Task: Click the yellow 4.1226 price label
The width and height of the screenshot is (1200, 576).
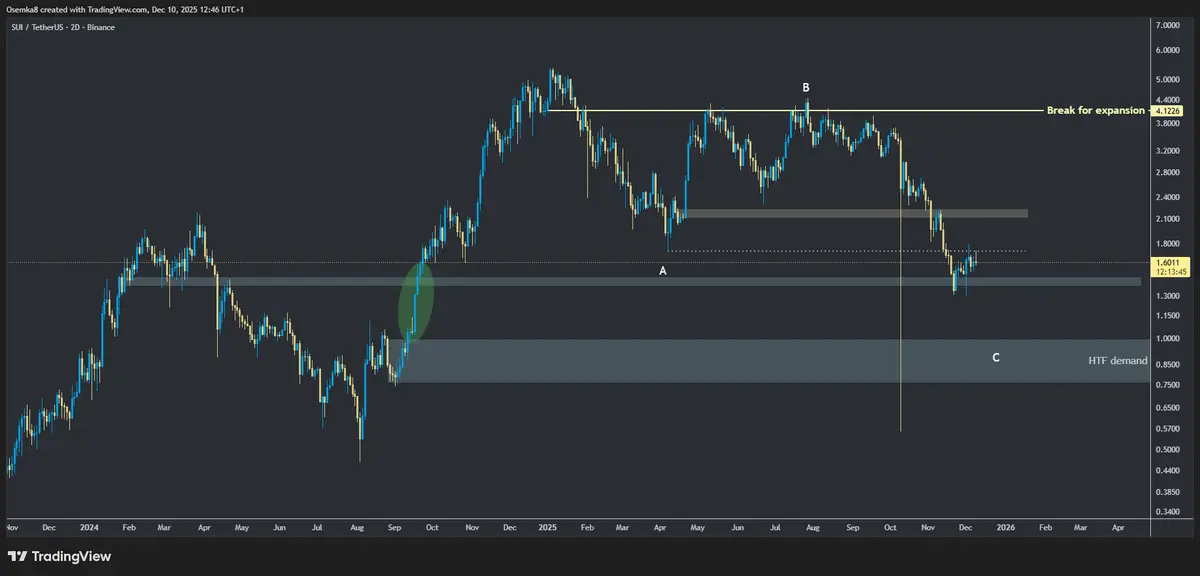Action: (1170, 111)
